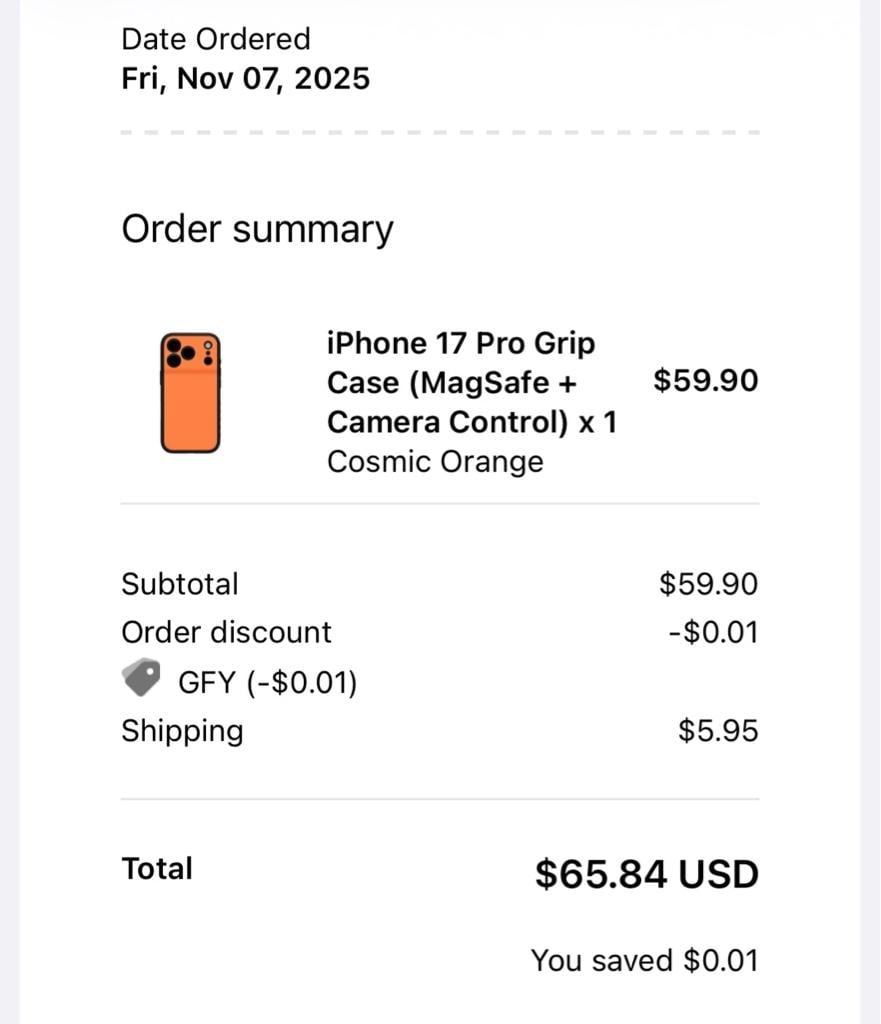This screenshot has width=881, height=1024.
Task: Click the shipping cost $5.95
Action: [x=718, y=731]
